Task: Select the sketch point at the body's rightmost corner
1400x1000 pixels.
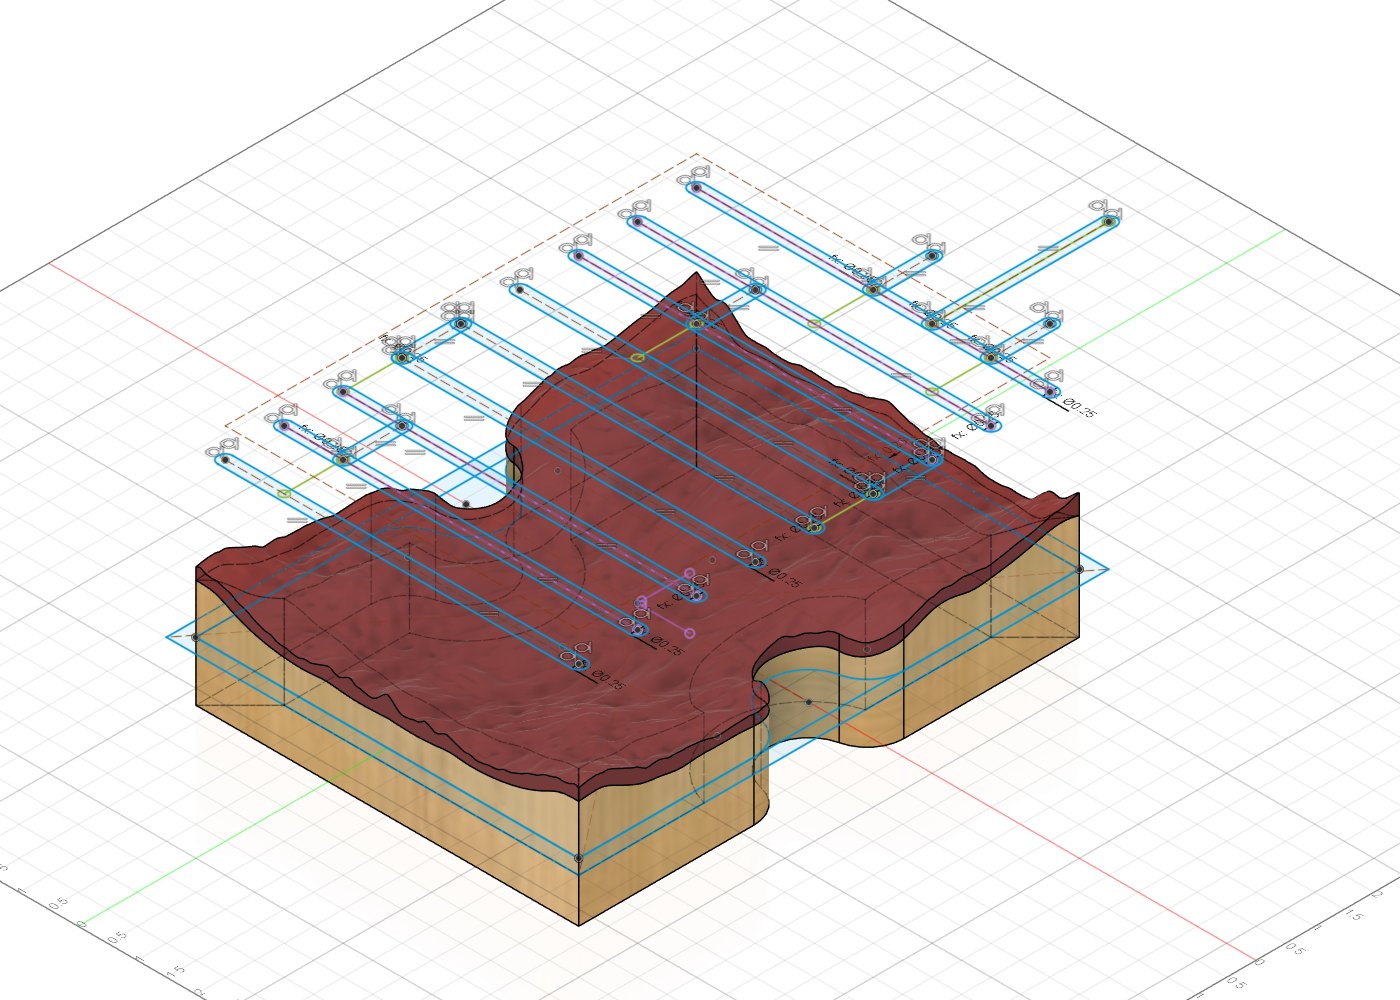Action: pos(1079,569)
